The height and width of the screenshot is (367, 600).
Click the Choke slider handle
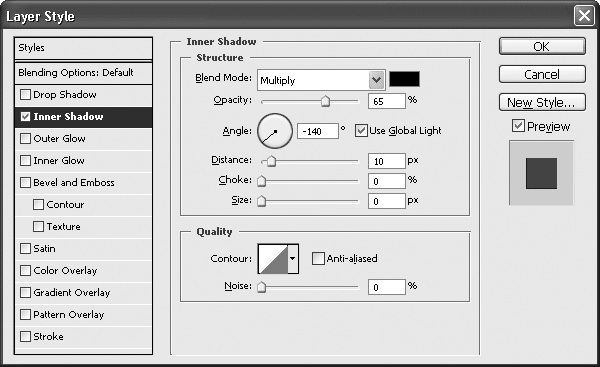261,181
